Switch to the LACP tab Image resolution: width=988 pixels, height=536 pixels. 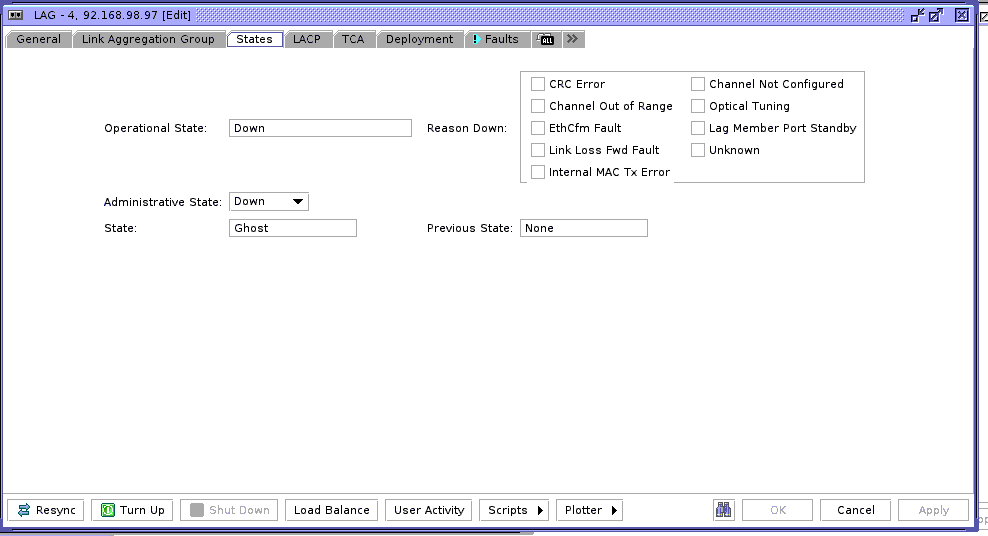(x=306, y=39)
